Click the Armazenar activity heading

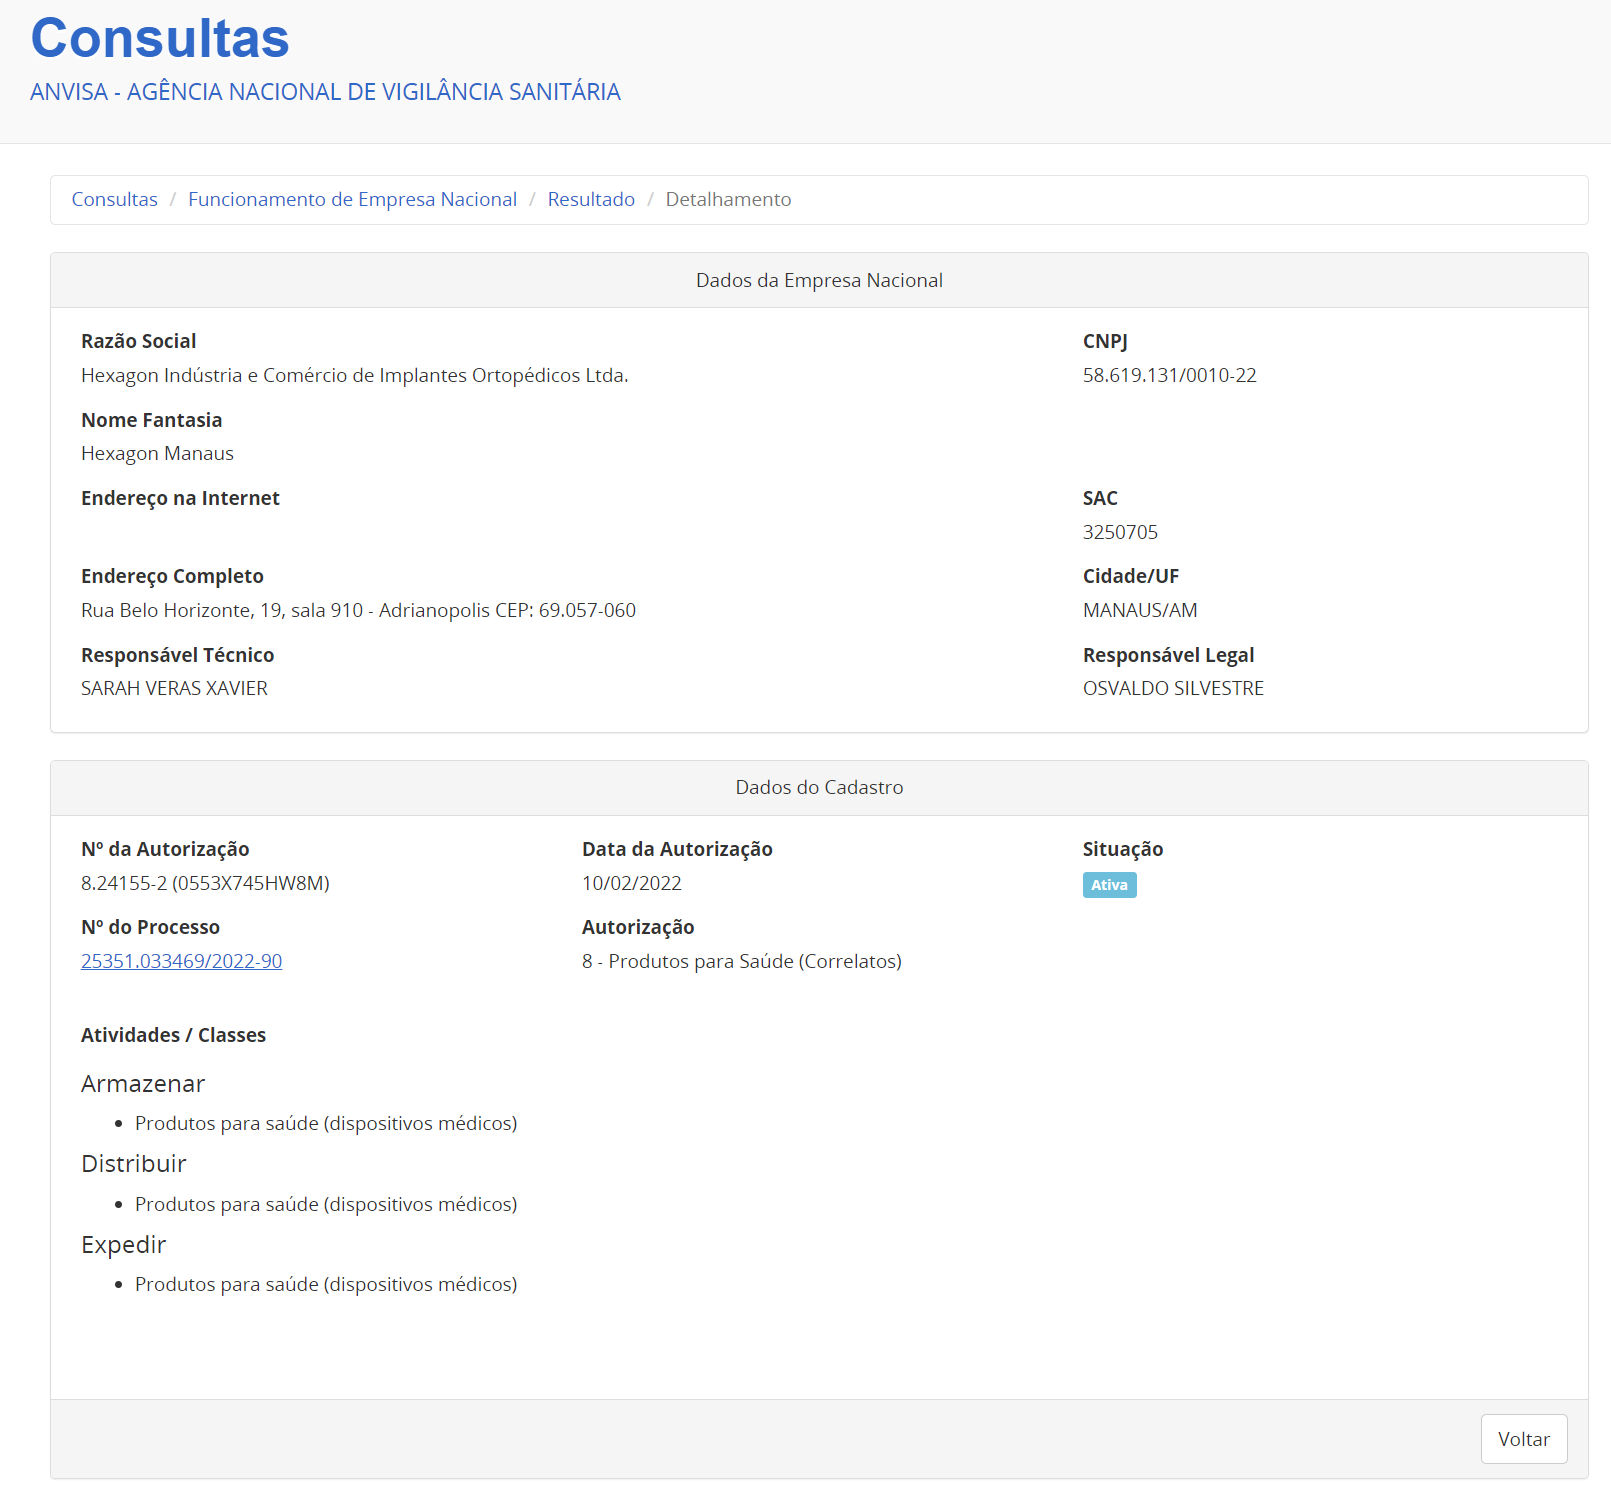[143, 1084]
